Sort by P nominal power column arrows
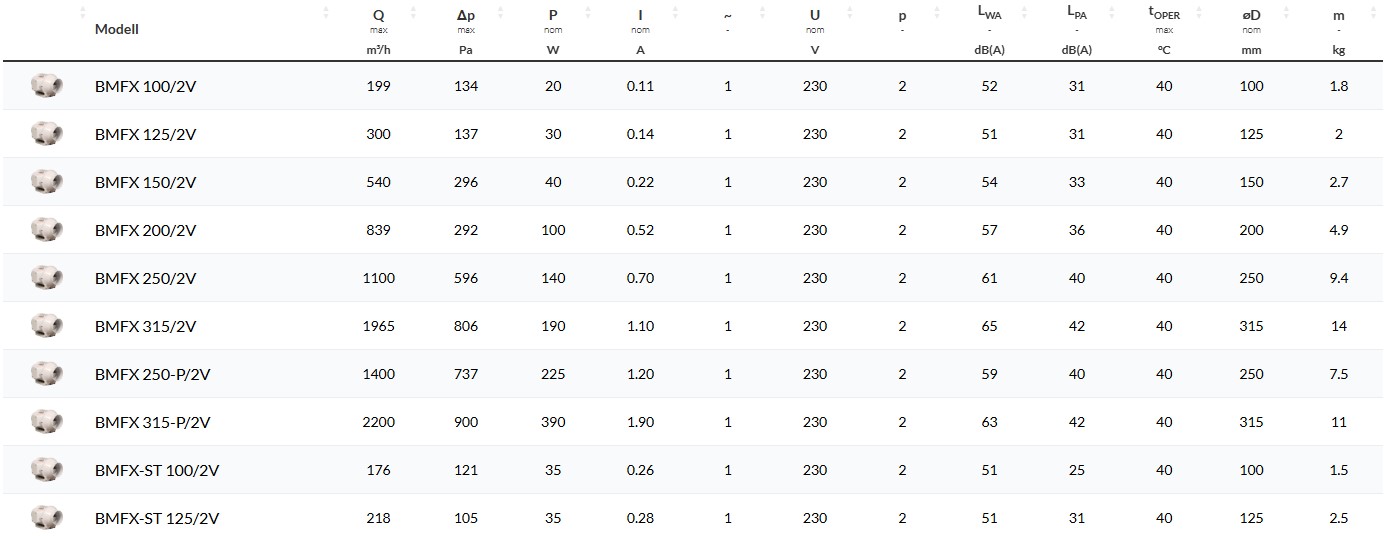 (x=586, y=13)
